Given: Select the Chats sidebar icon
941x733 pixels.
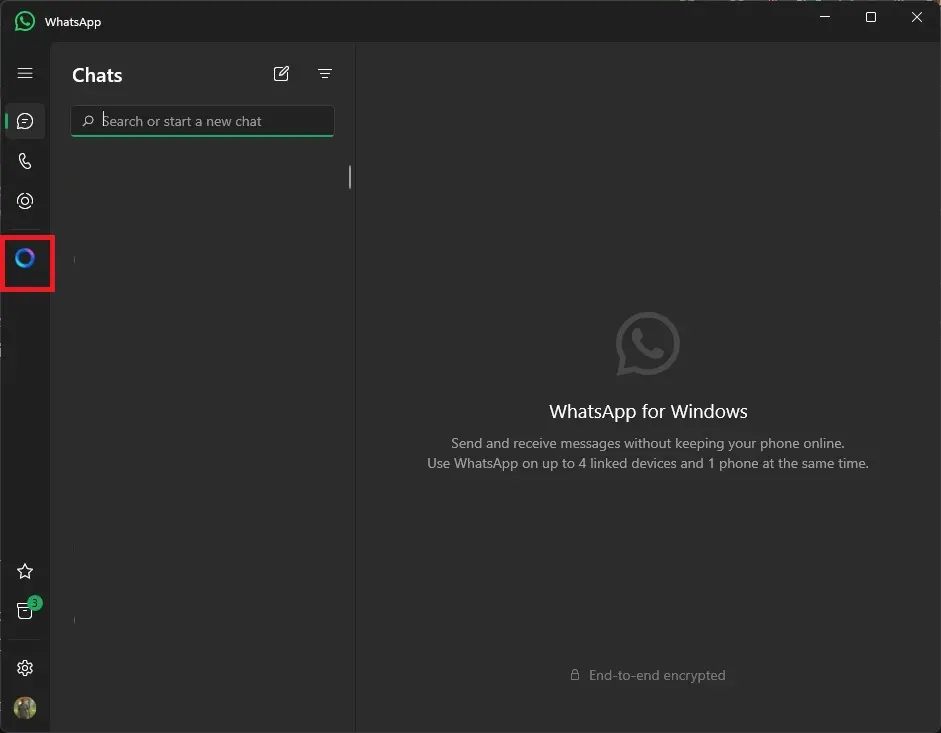Looking at the screenshot, I should (x=25, y=121).
